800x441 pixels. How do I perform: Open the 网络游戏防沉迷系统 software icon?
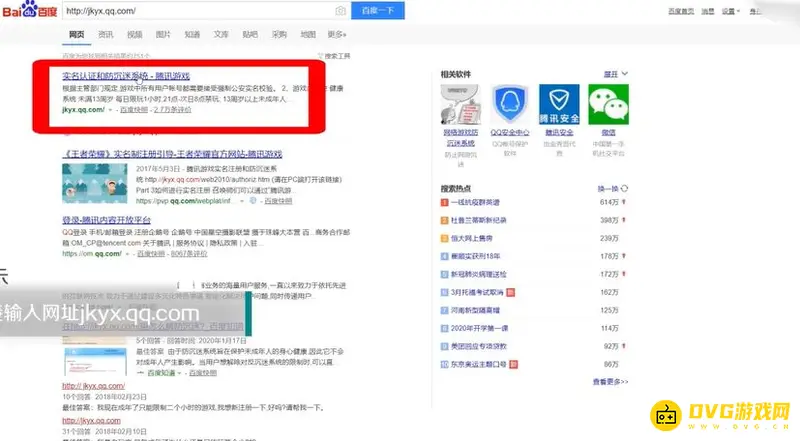(460, 104)
